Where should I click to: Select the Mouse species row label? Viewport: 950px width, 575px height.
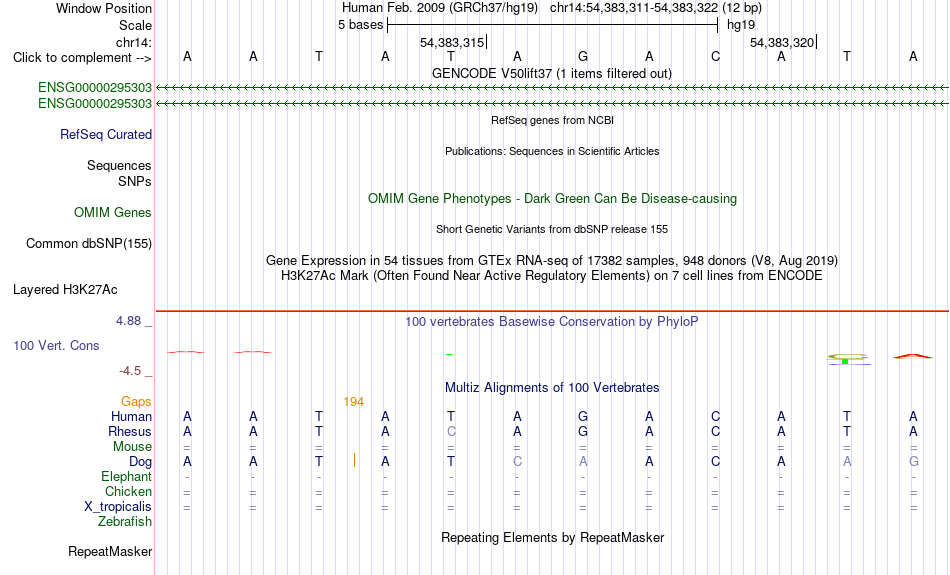pyautogui.click(x=132, y=447)
